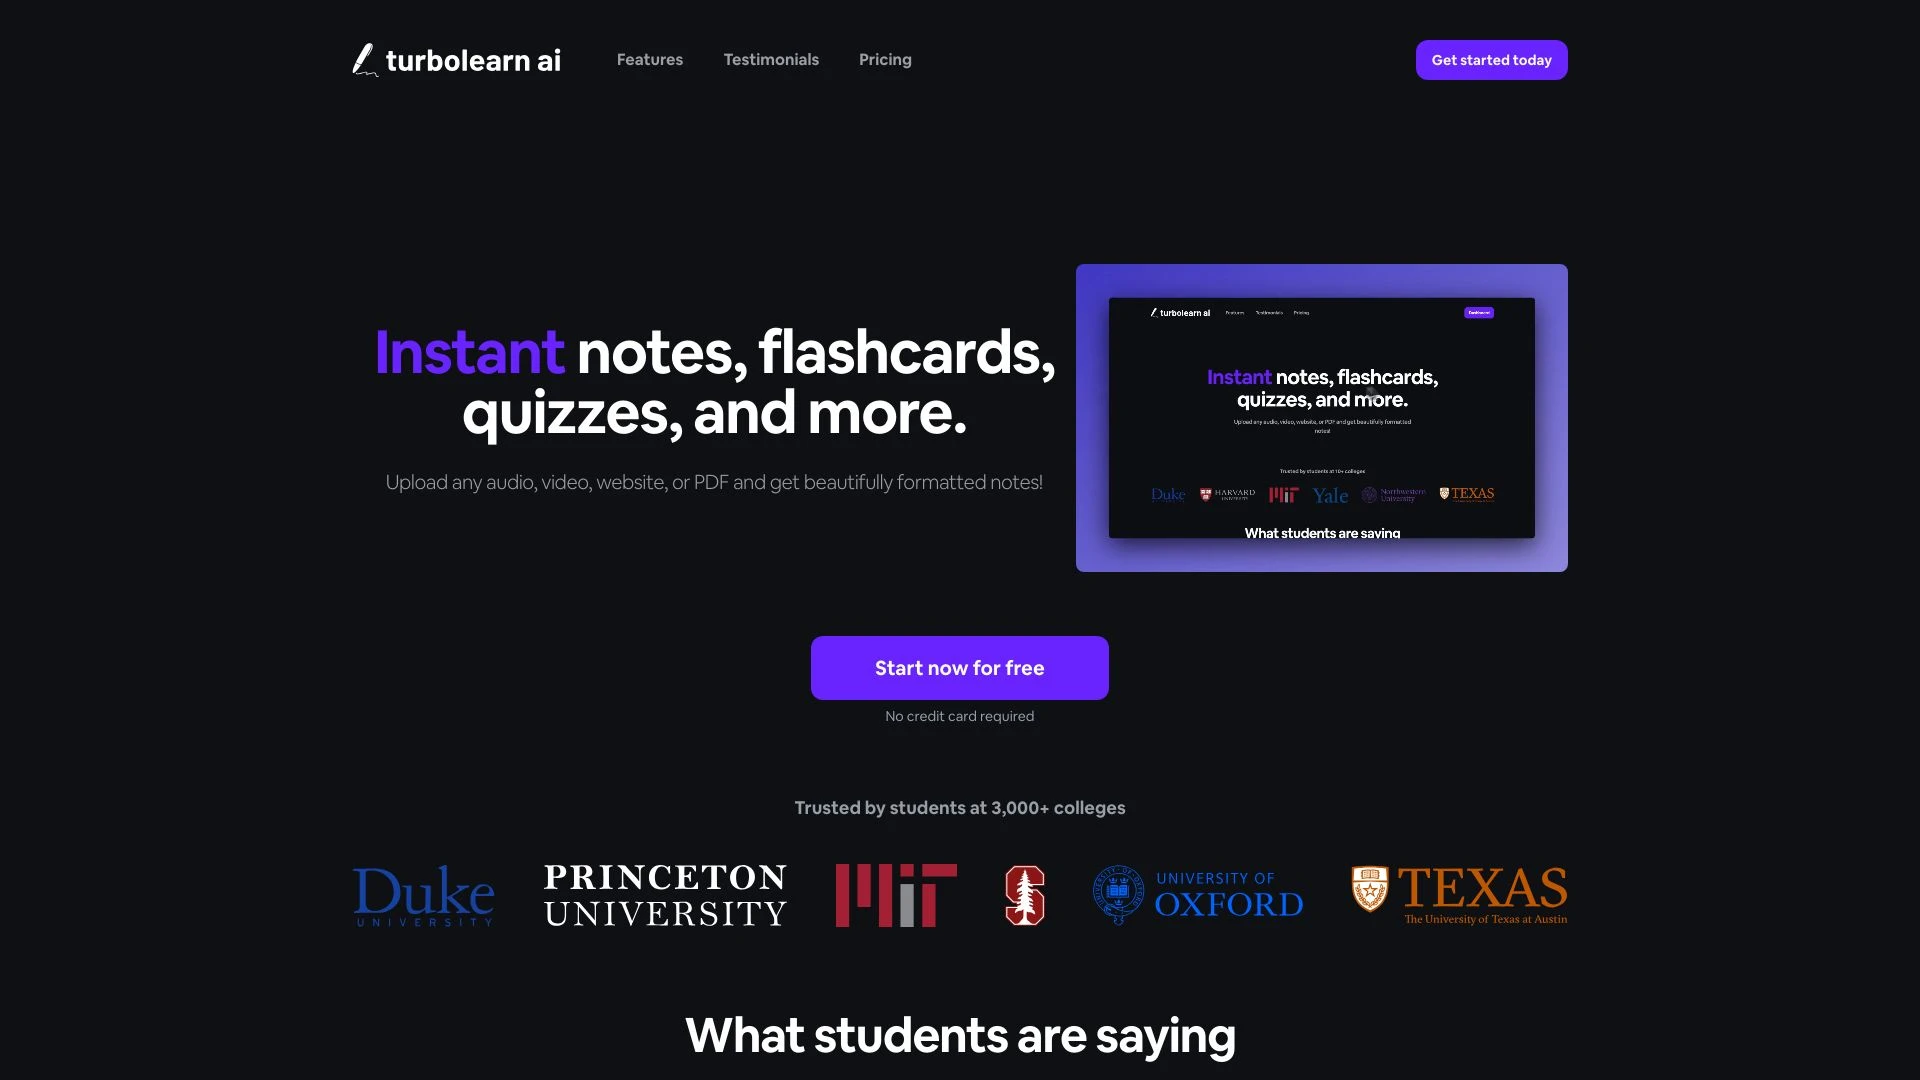Click the University of Oxford logo
Screen dimensions: 1920x1080
[x=1197, y=893]
